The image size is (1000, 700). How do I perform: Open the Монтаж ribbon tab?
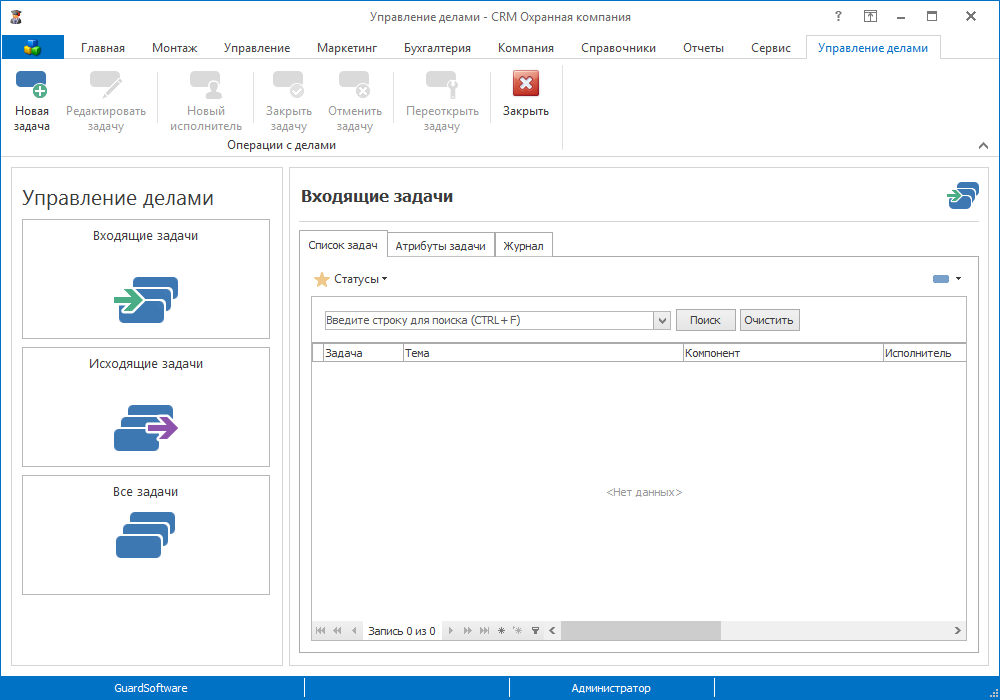point(174,48)
